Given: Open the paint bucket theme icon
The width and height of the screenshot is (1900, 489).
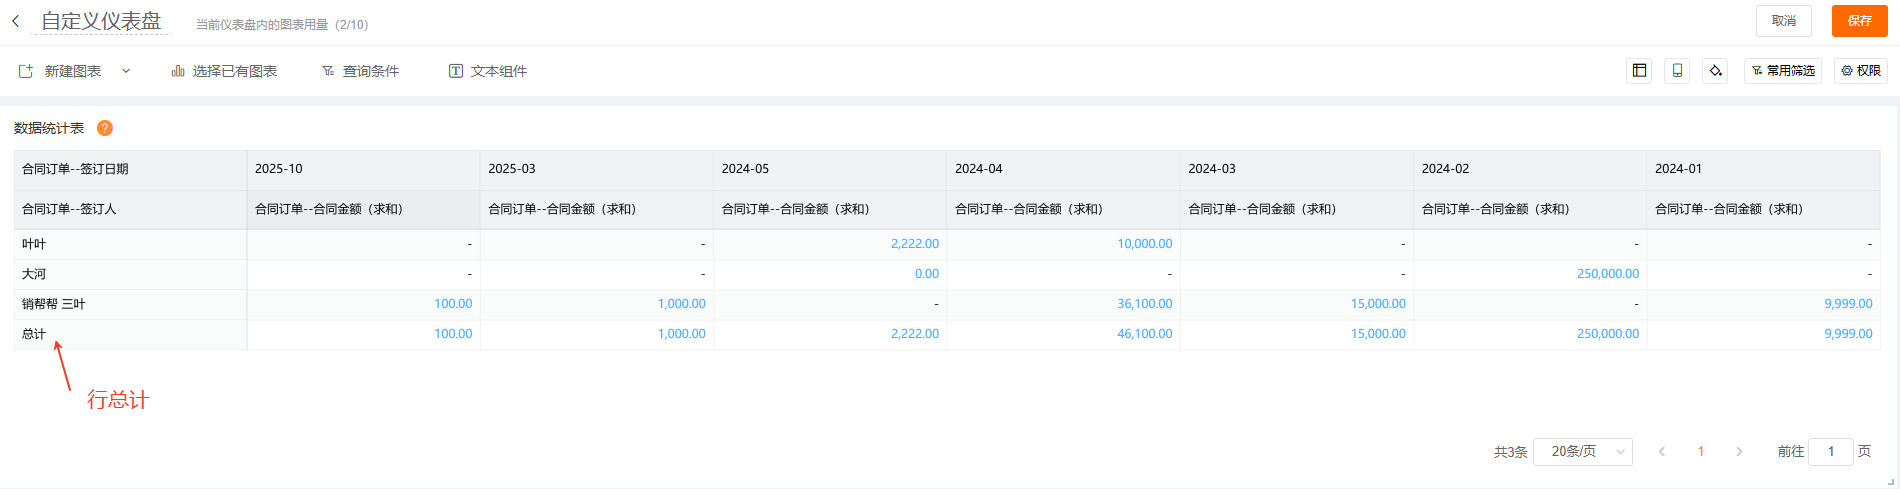Looking at the screenshot, I should point(1715,71).
